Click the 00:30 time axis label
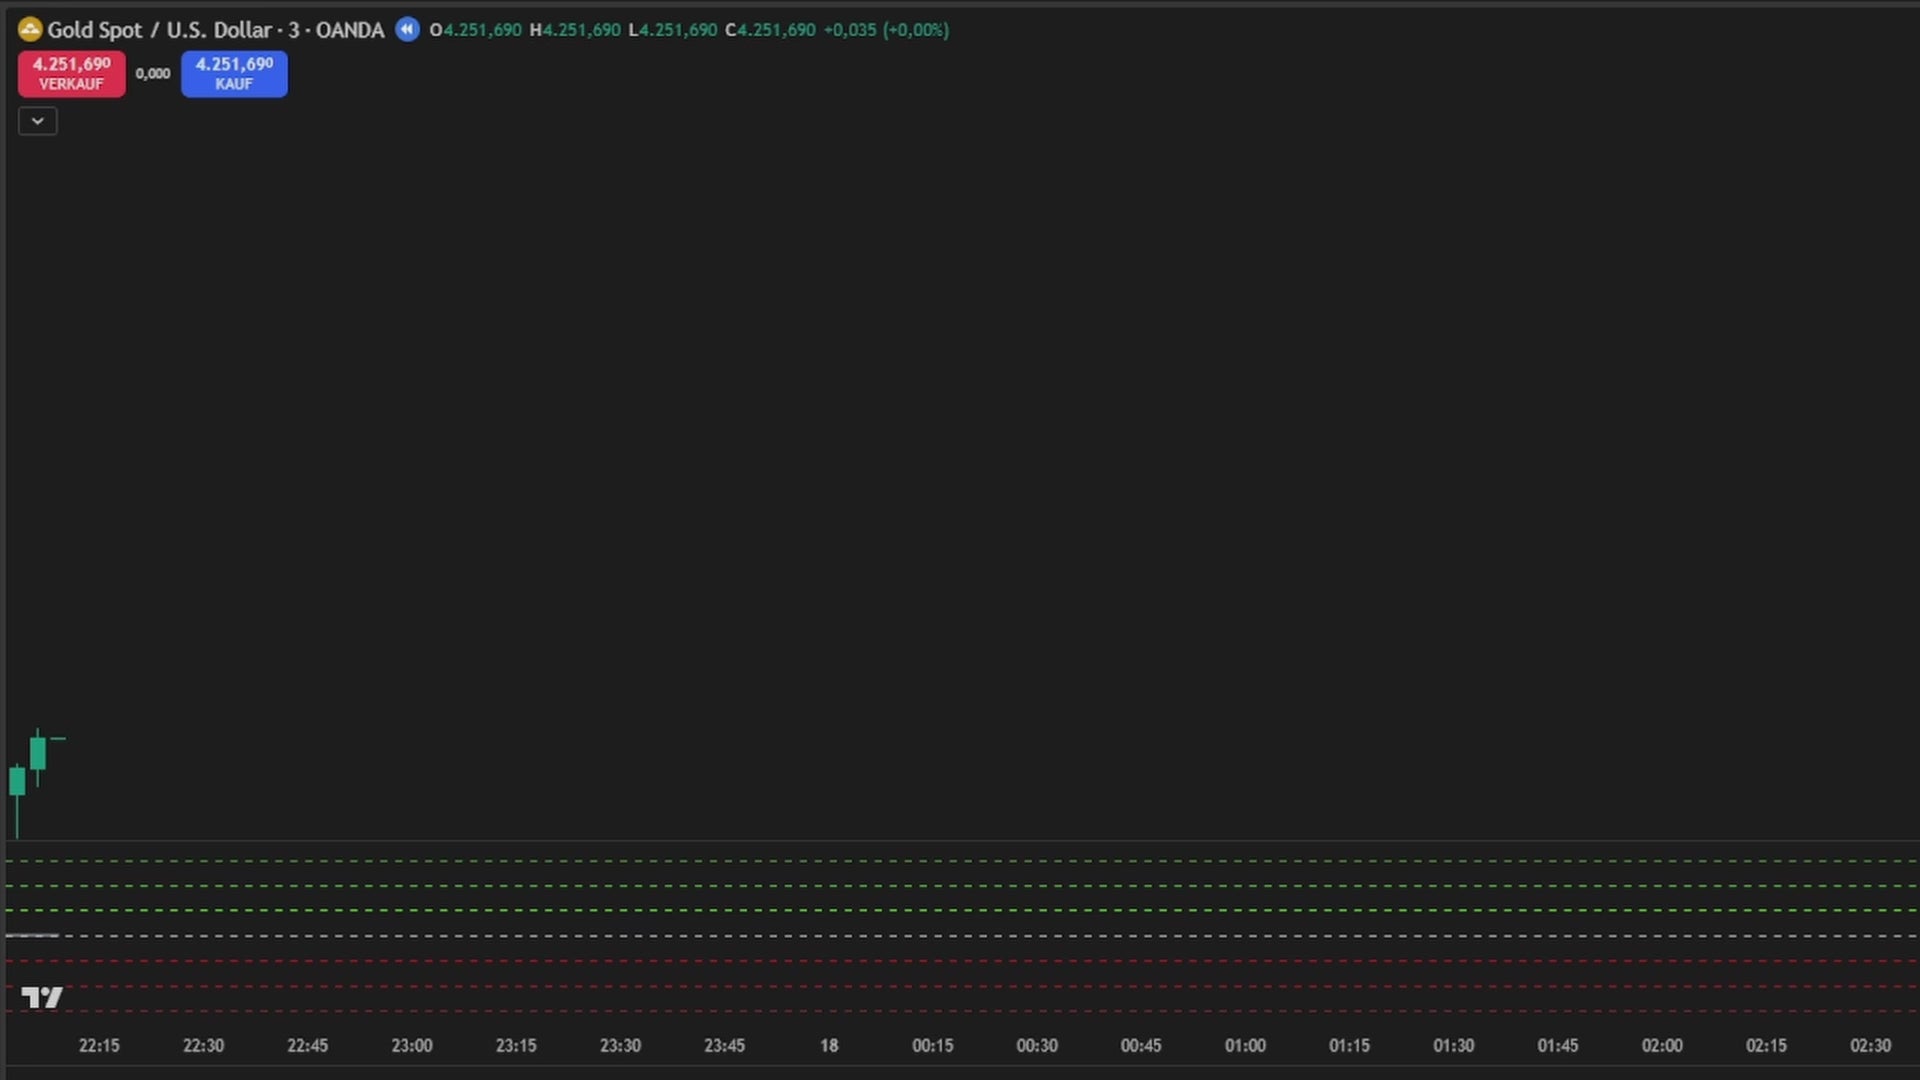The height and width of the screenshot is (1080, 1920). [1037, 1045]
